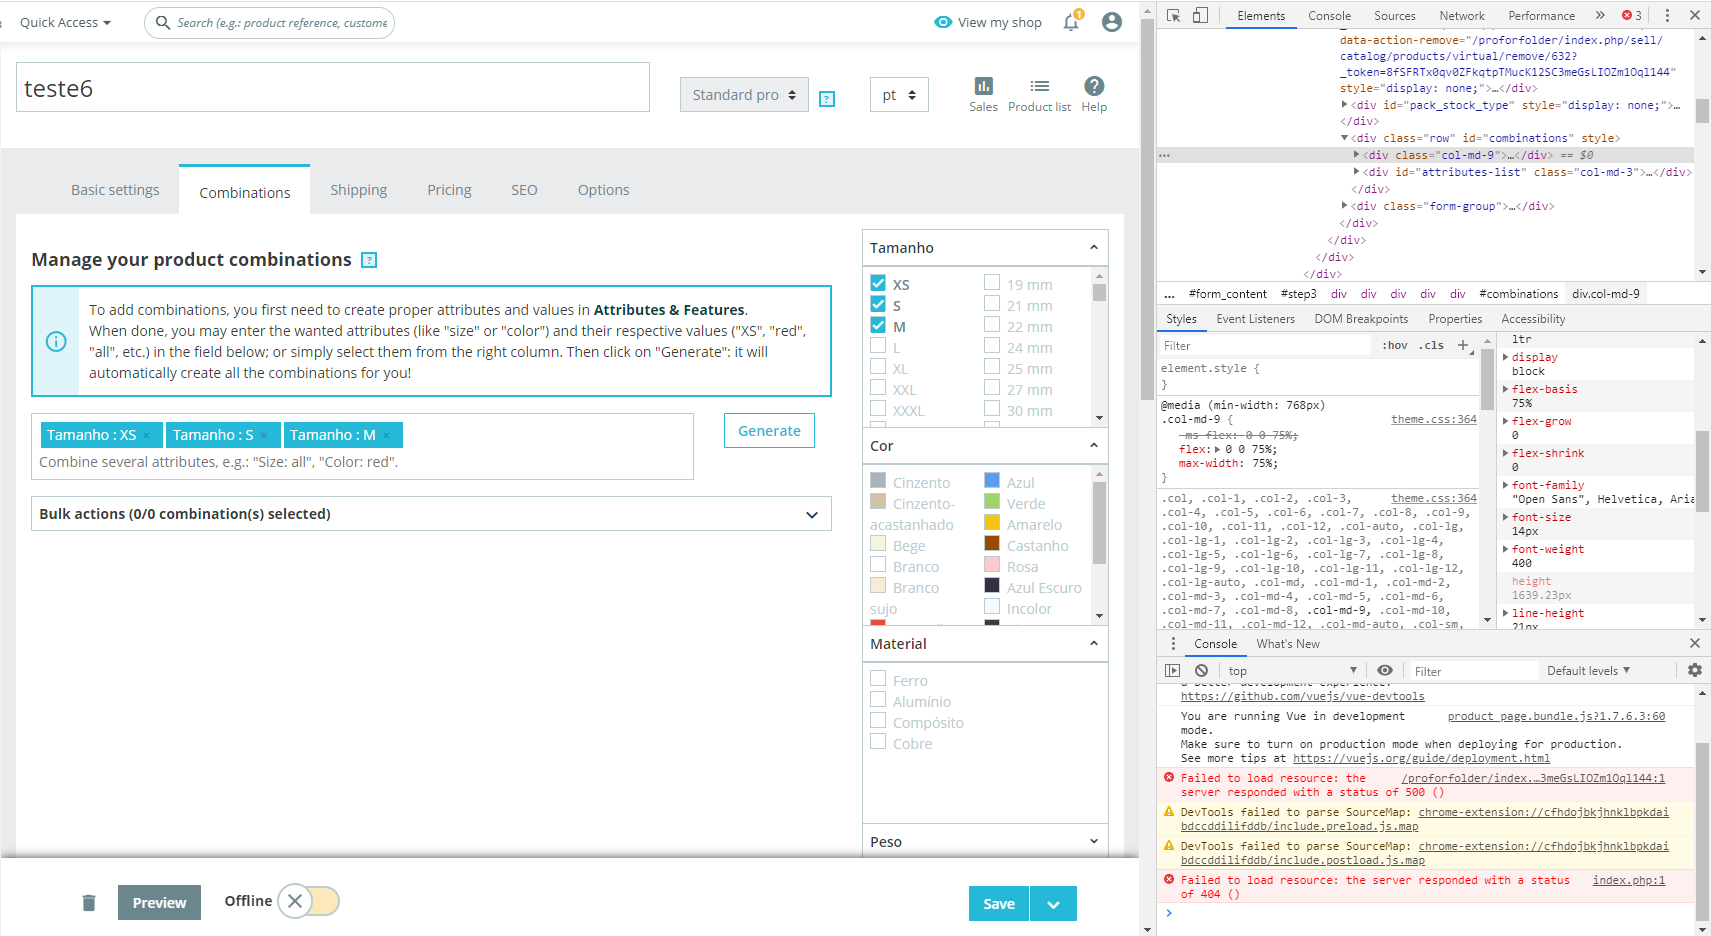Image resolution: width=1711 pixels, height=936 pixels.
Task: Activate DevTools inspect element picker
Action: pos(1174,15)
